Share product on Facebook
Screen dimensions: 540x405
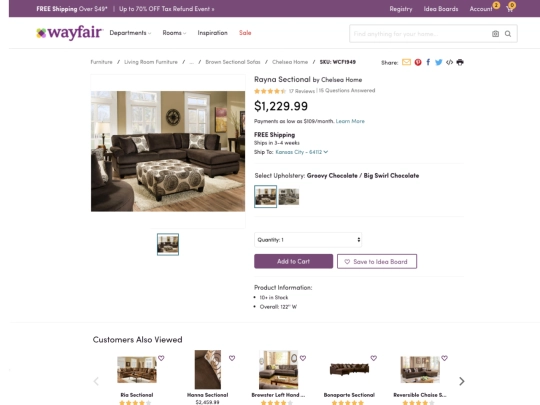point(428,62)
